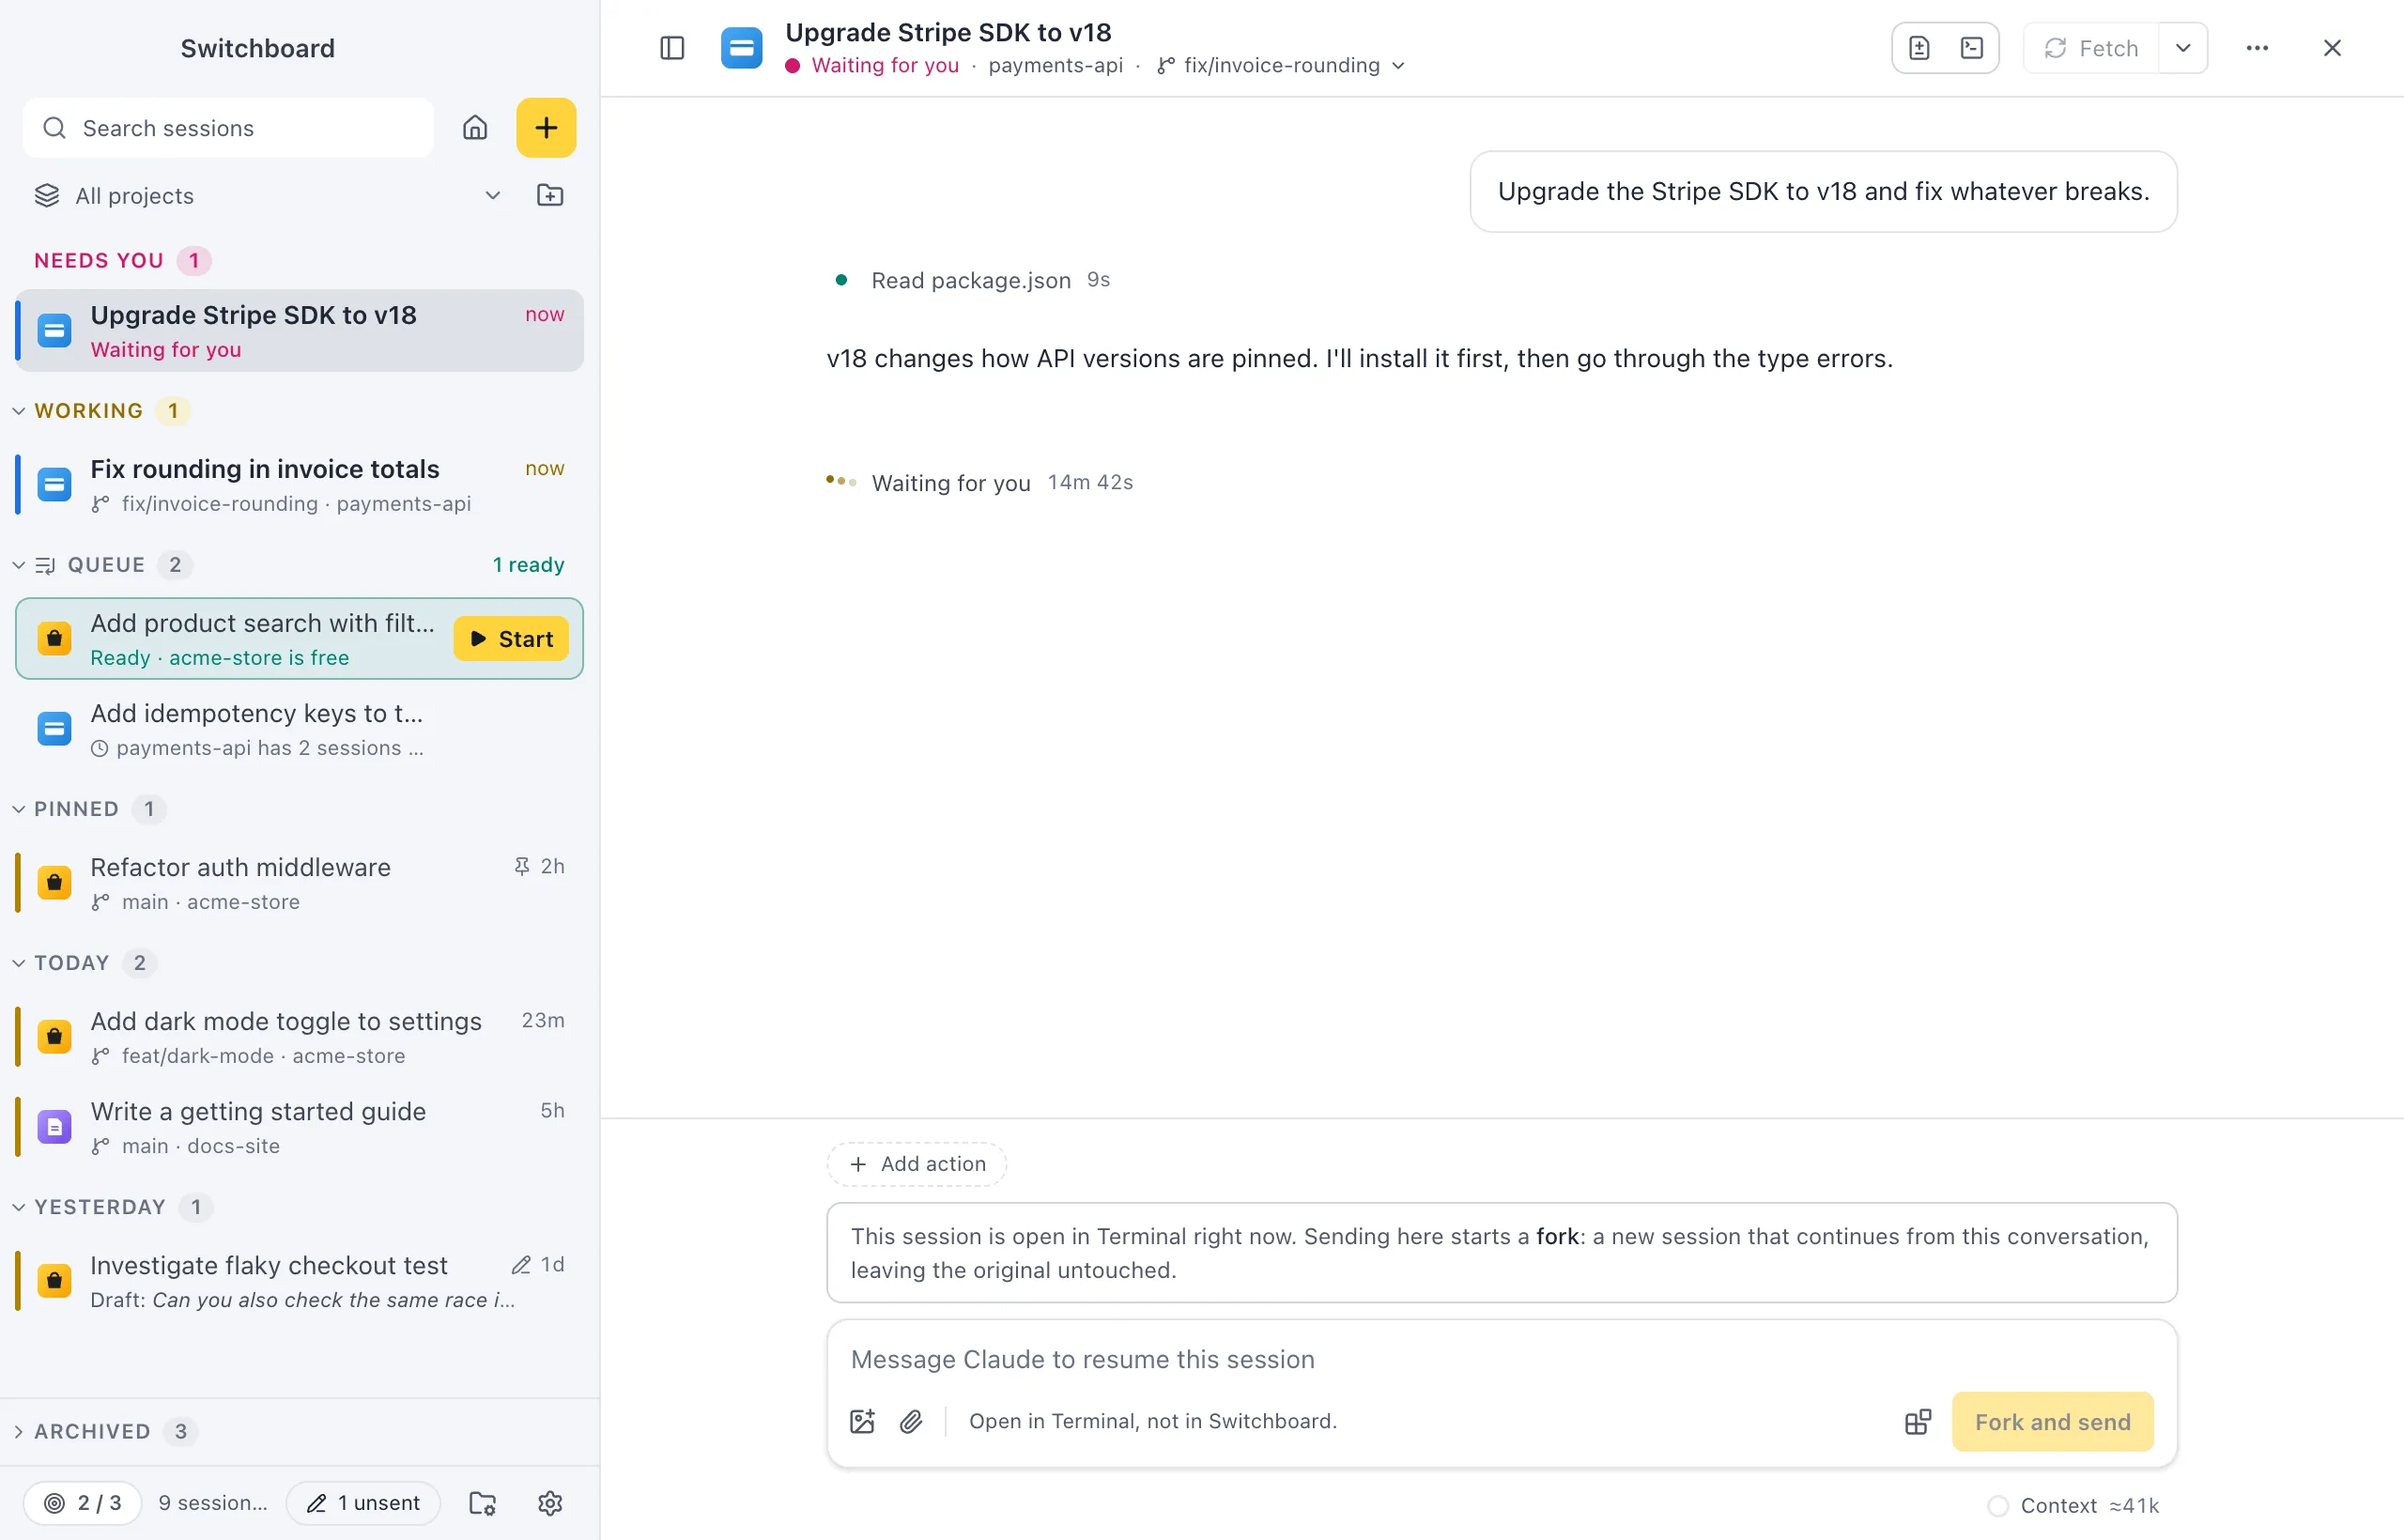This screenshot has height=1540, width=2404.
Task: Focus the Search sessions field
Action: [x=228, y=128]
